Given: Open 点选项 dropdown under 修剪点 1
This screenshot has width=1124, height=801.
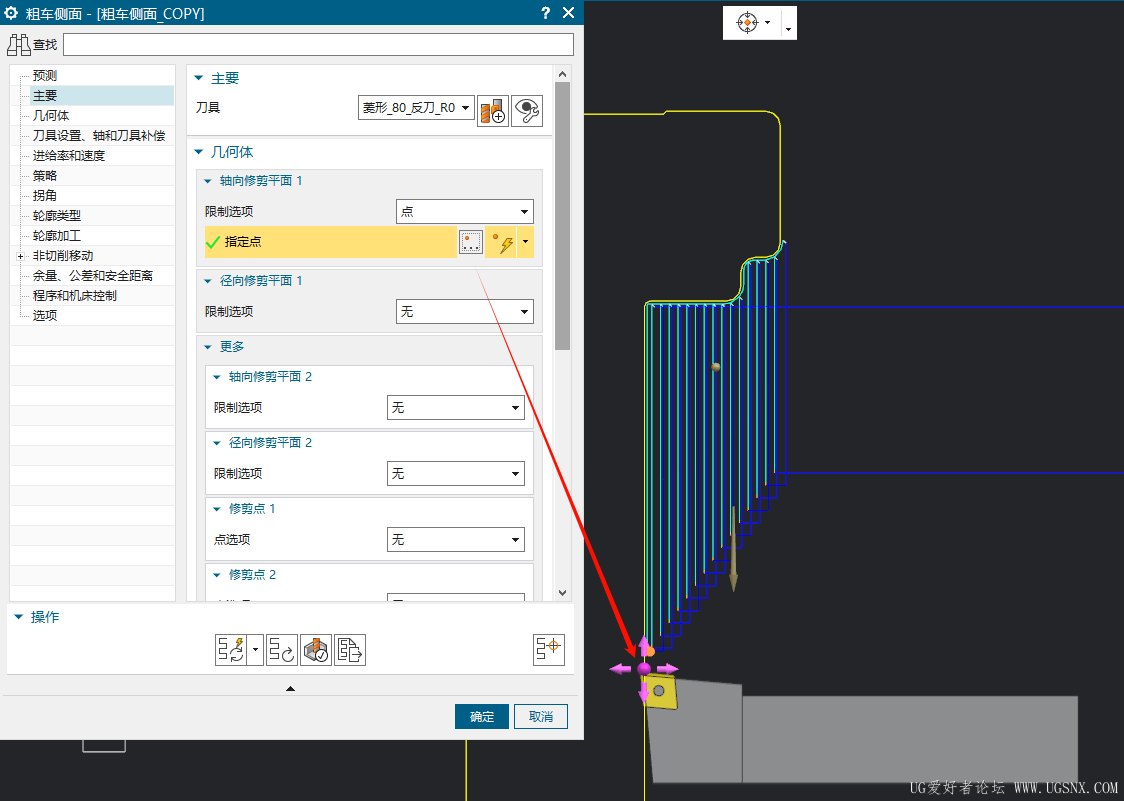Looking at the screenshot, I should point(456,539).
